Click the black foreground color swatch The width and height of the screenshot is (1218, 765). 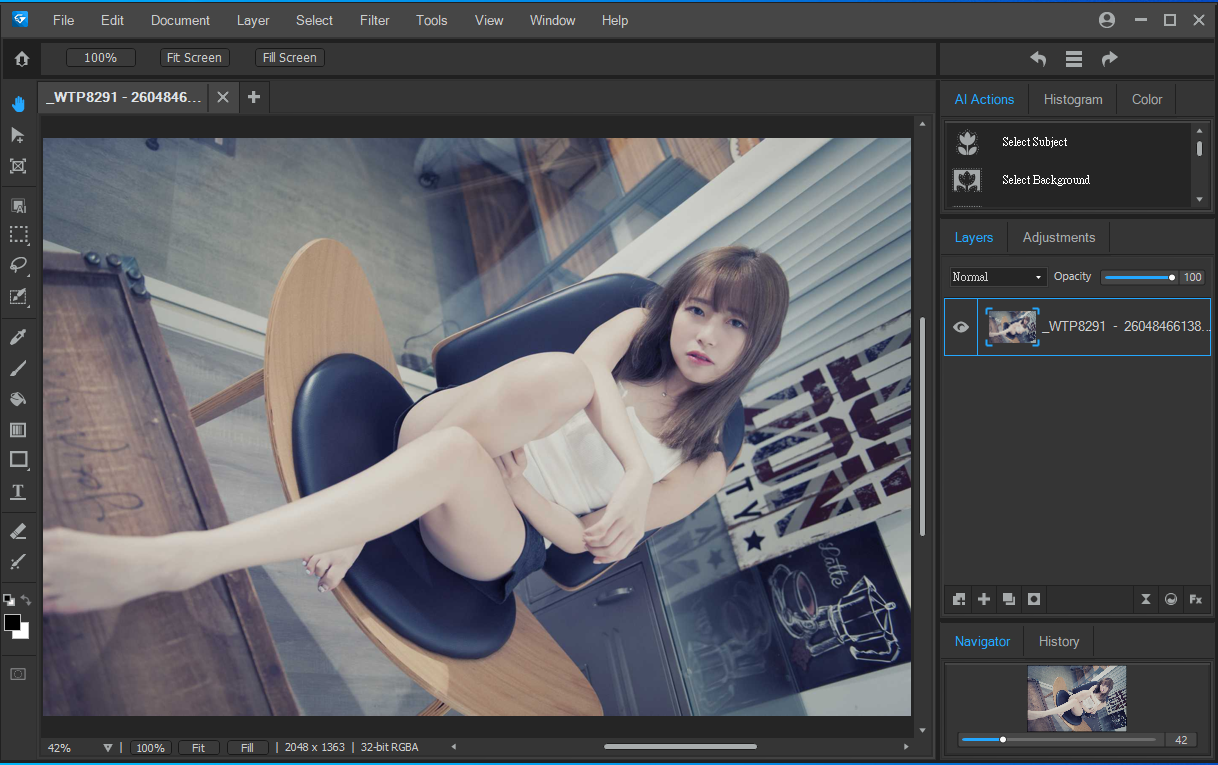[13, 623]
